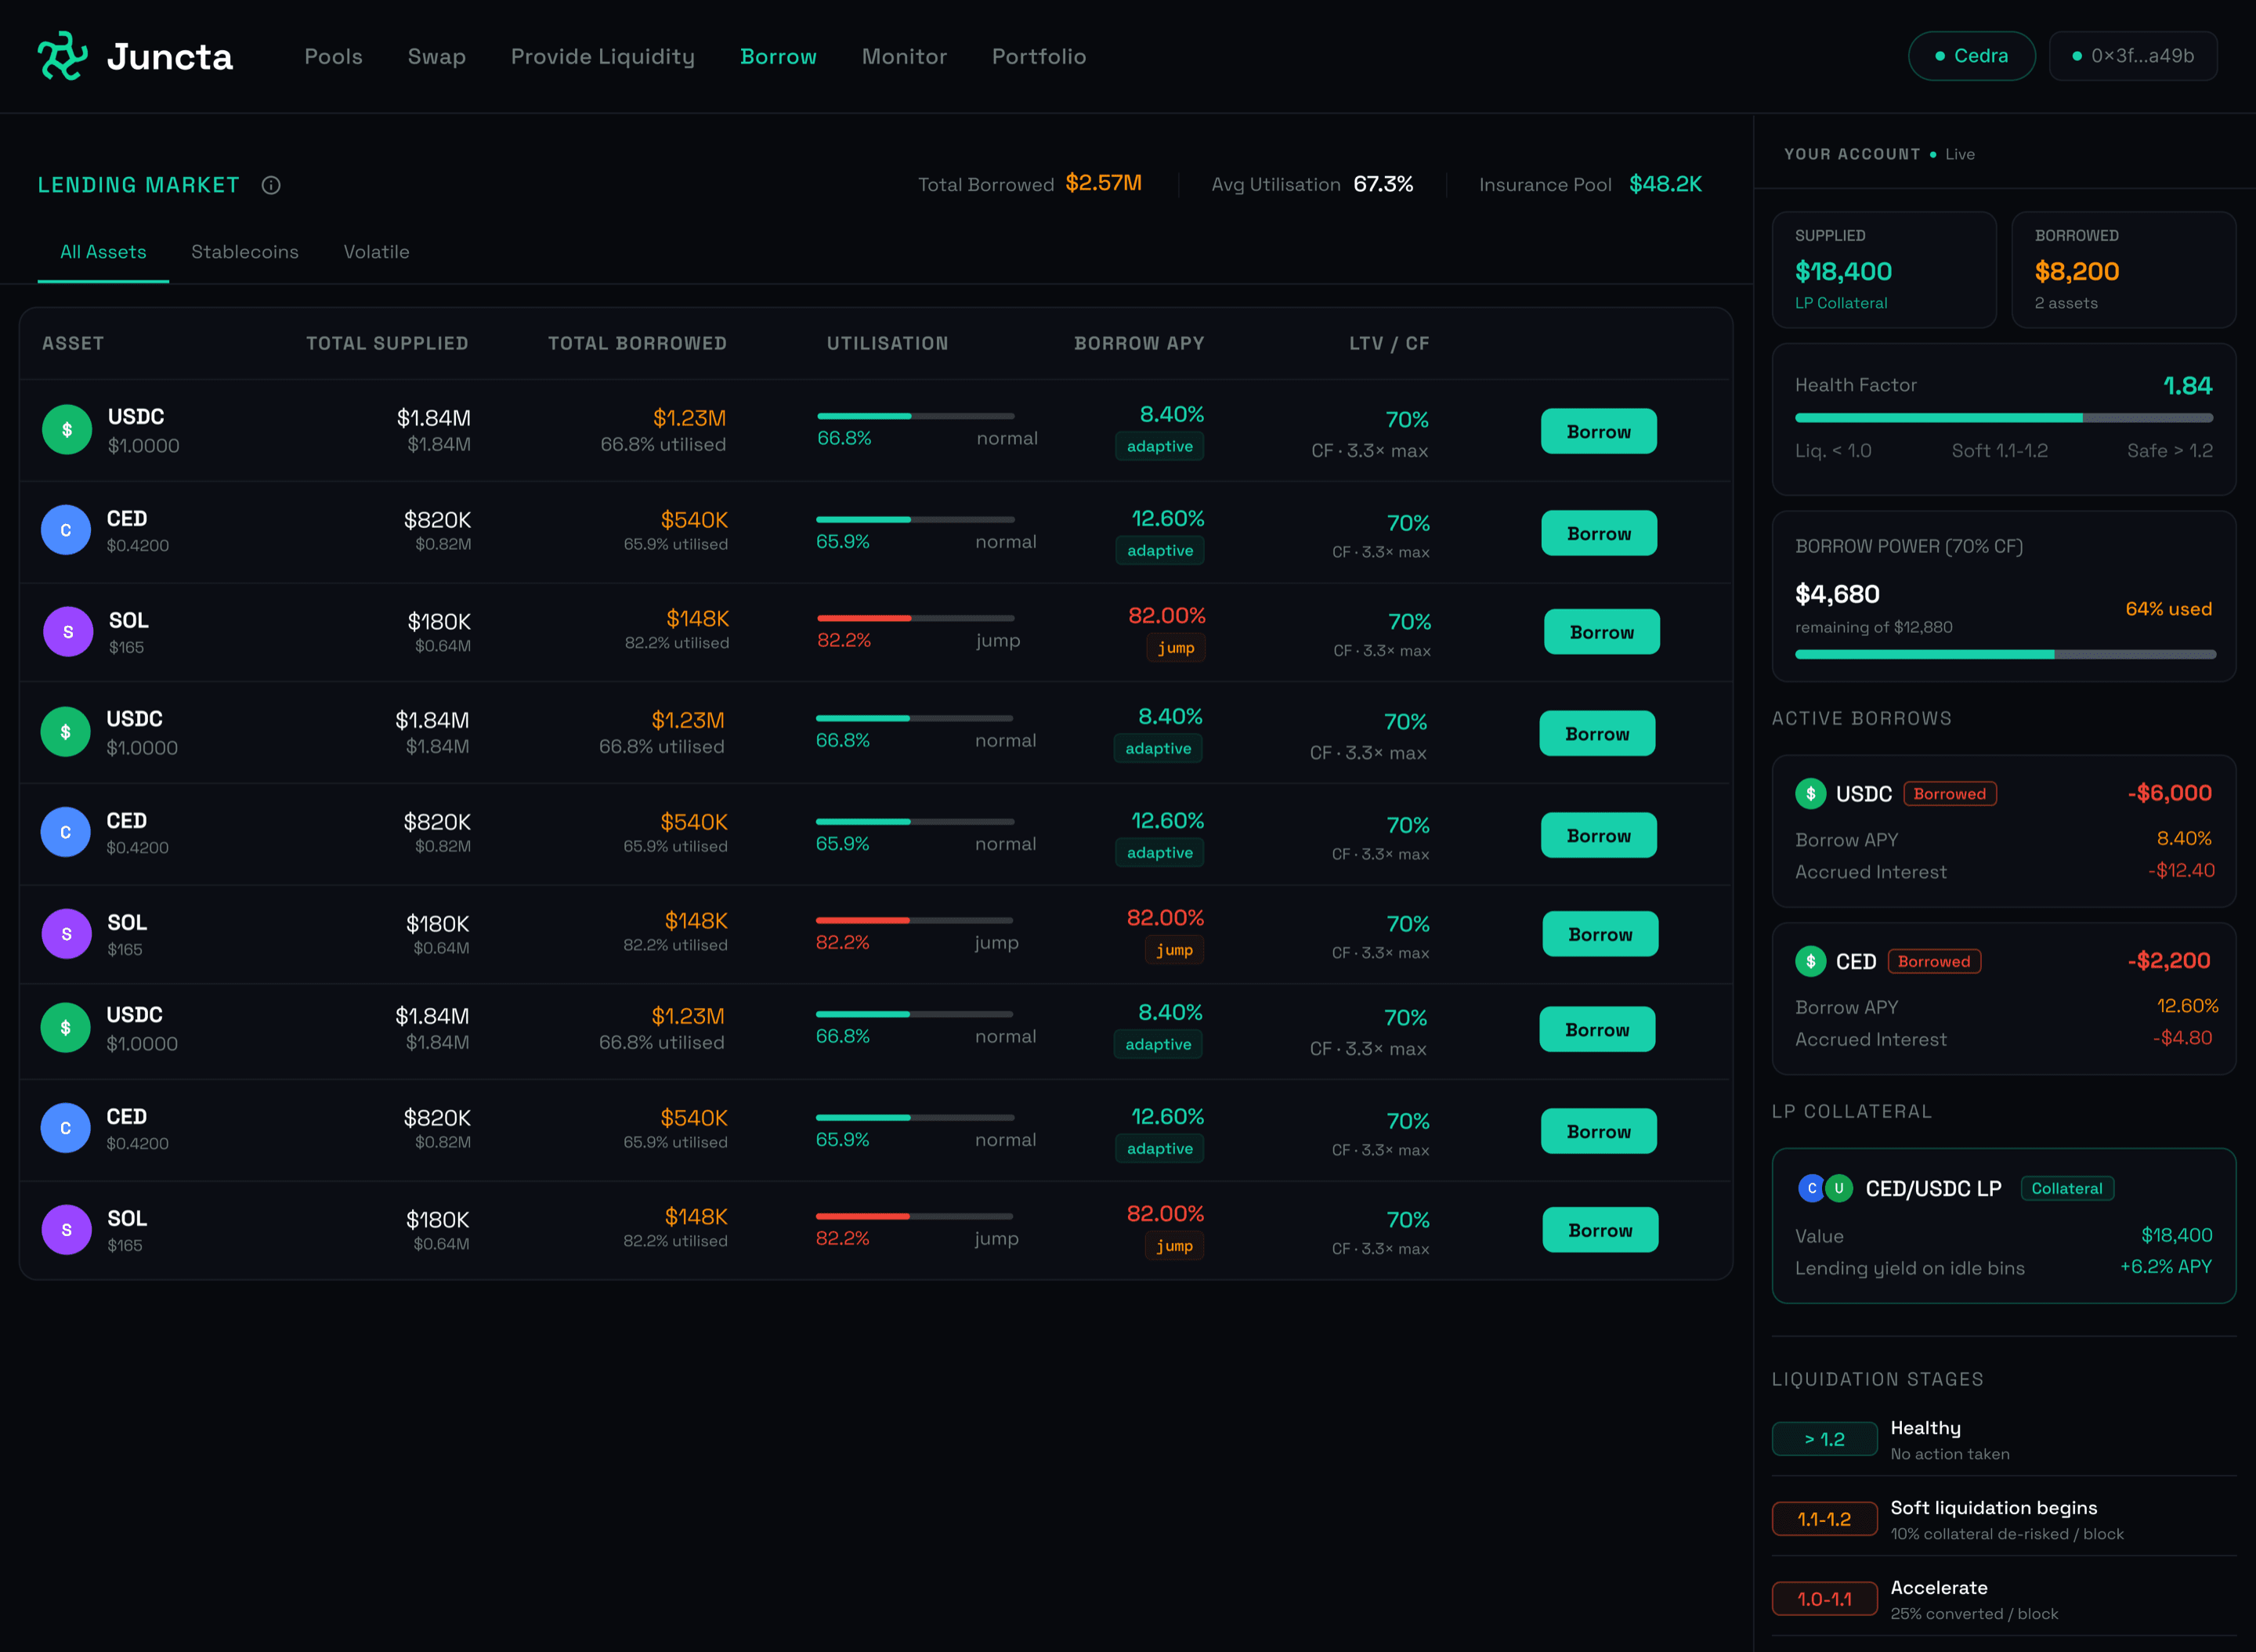This screenshot has height=1652, width=2256.
Task: Click the -$6,000 USDC borrow amount
Action: tap(2169, 794)
